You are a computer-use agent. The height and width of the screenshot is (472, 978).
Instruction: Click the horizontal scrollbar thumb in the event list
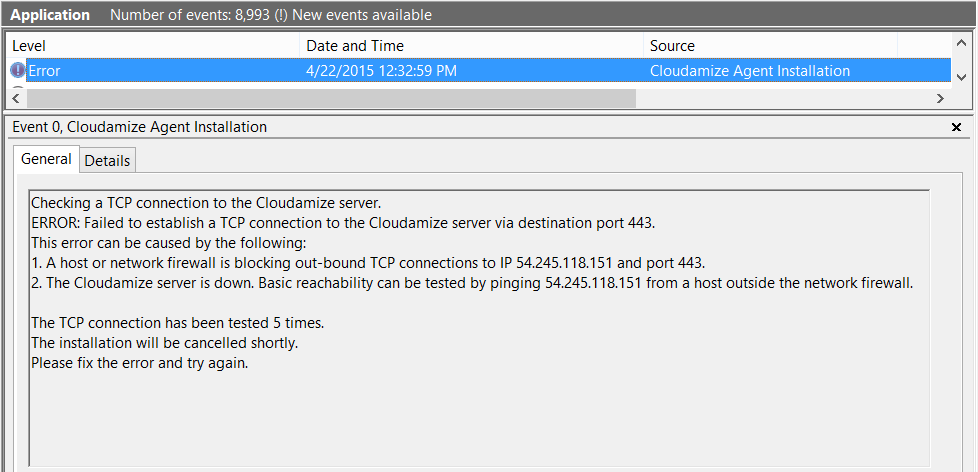[x=330, y=98]
